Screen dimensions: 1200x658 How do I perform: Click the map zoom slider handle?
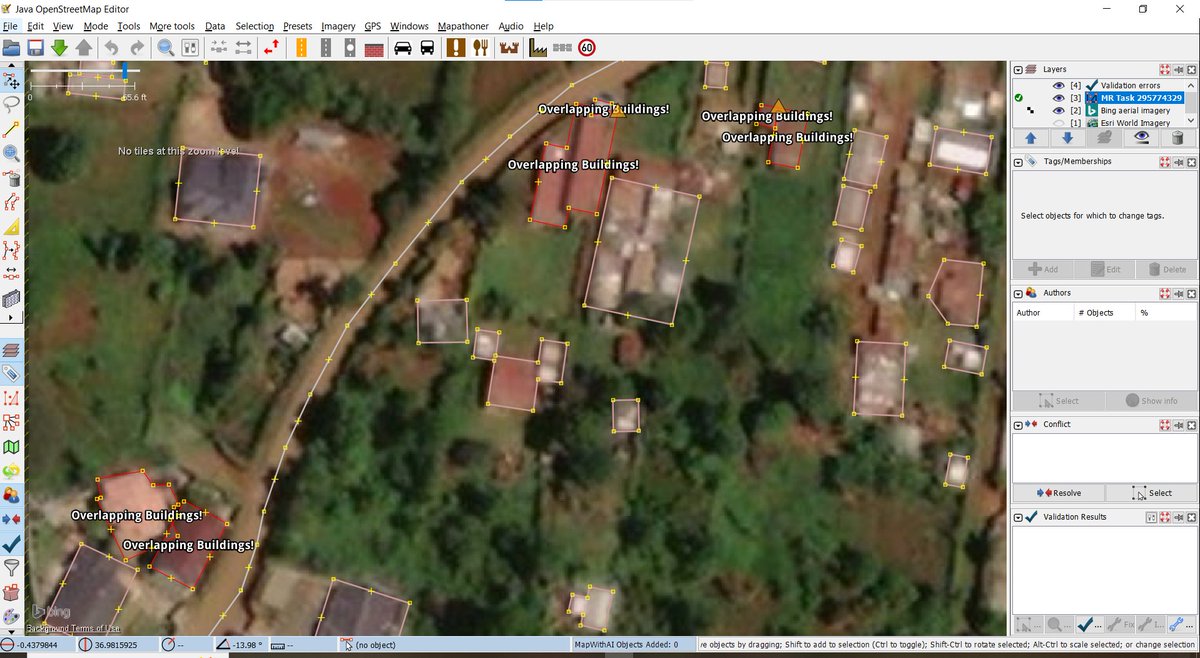pyautogui.click(x=125, y=71)
